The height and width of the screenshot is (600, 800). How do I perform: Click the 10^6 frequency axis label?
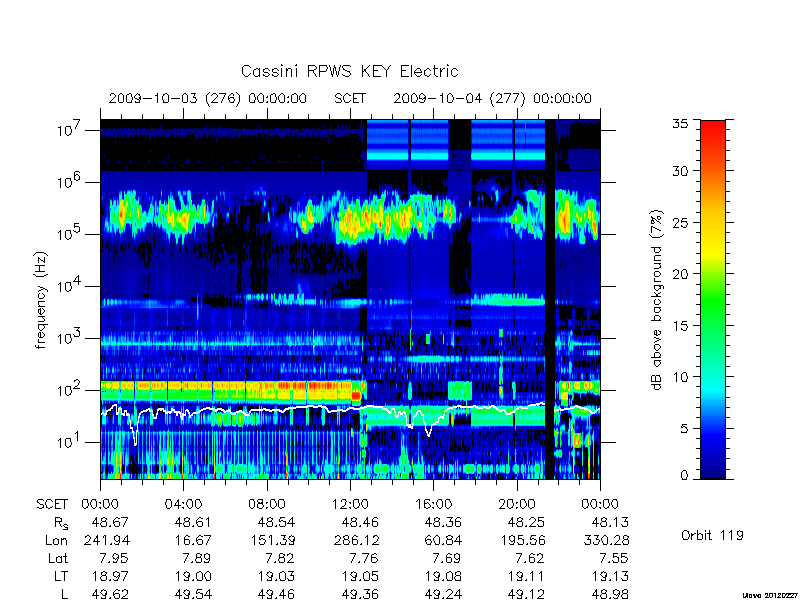(x=69, y=181)
